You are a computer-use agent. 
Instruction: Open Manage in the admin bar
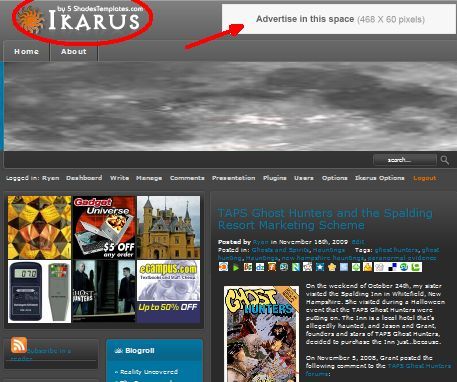tap(149, 178)
